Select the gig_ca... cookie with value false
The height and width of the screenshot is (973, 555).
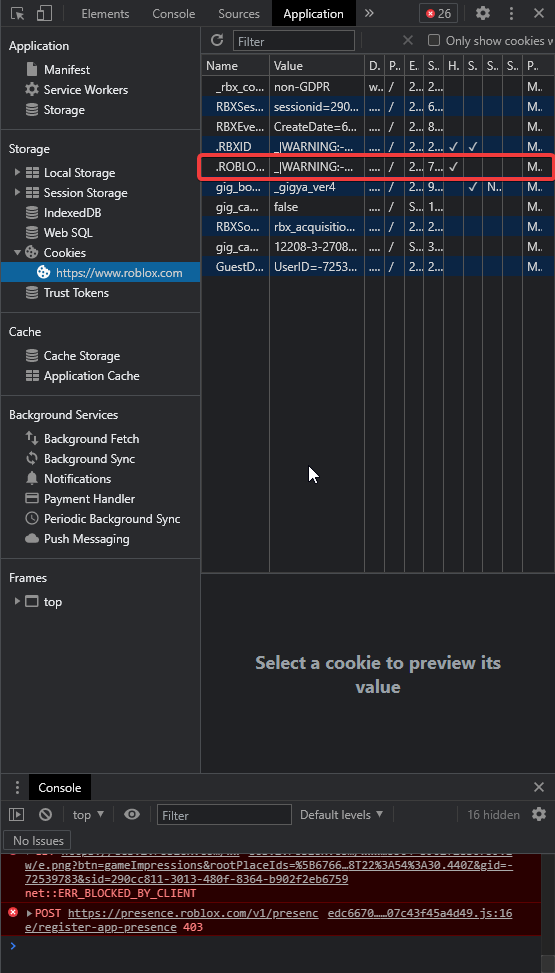377,207
